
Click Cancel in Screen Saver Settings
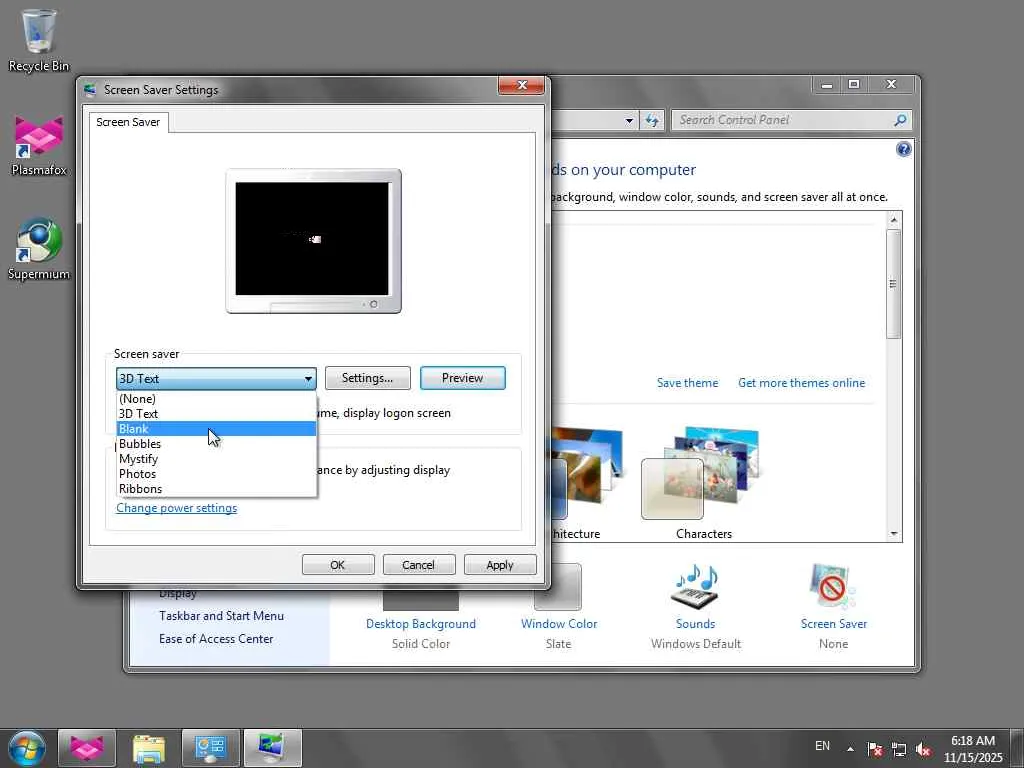coord(419,565)
